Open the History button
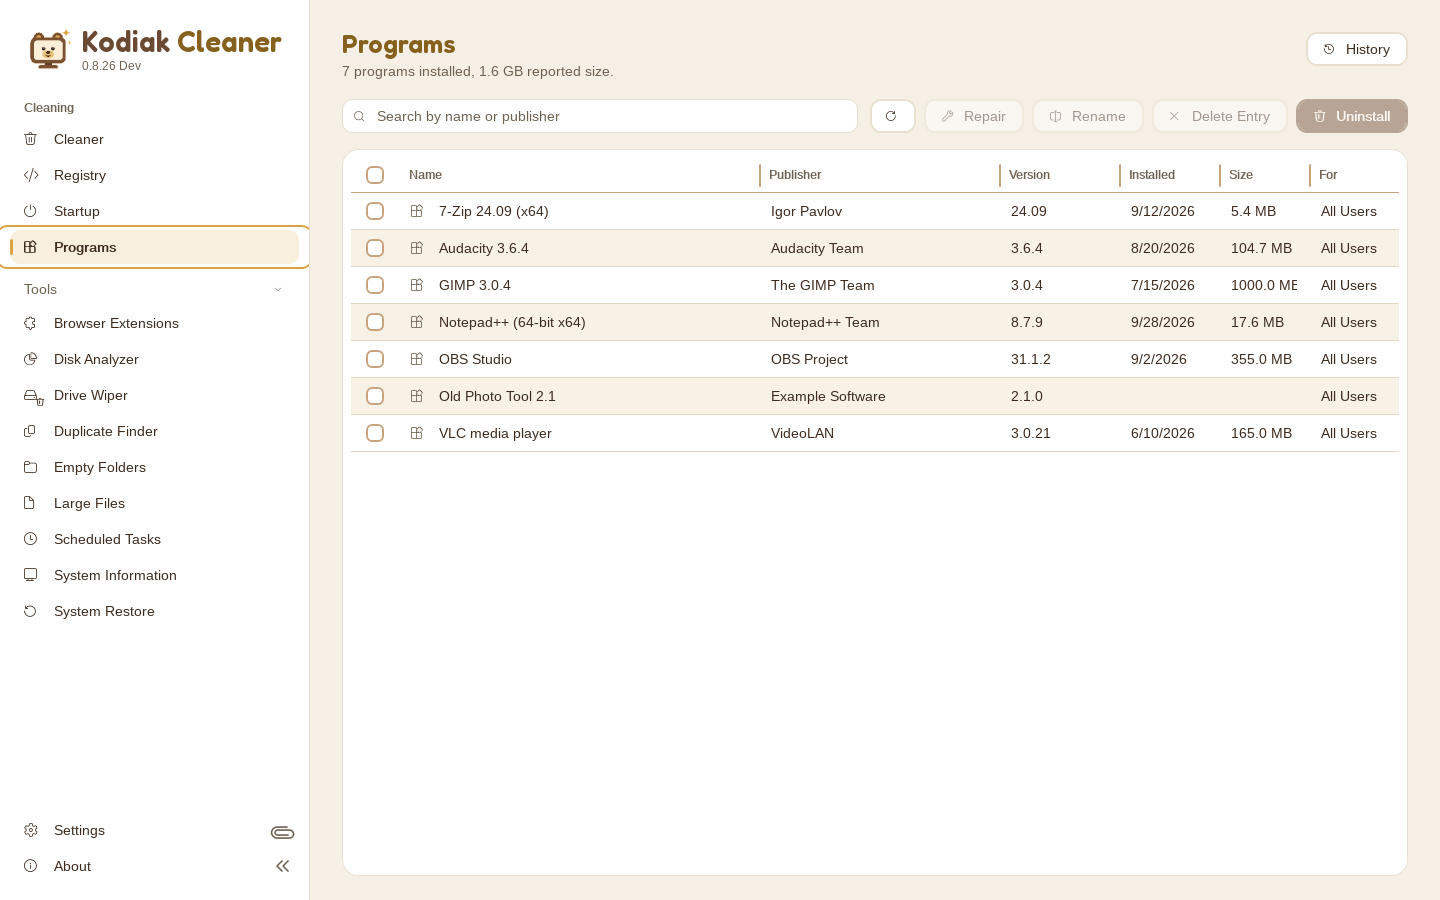Screen dimensions: 1440x900 coord(1357,49)
